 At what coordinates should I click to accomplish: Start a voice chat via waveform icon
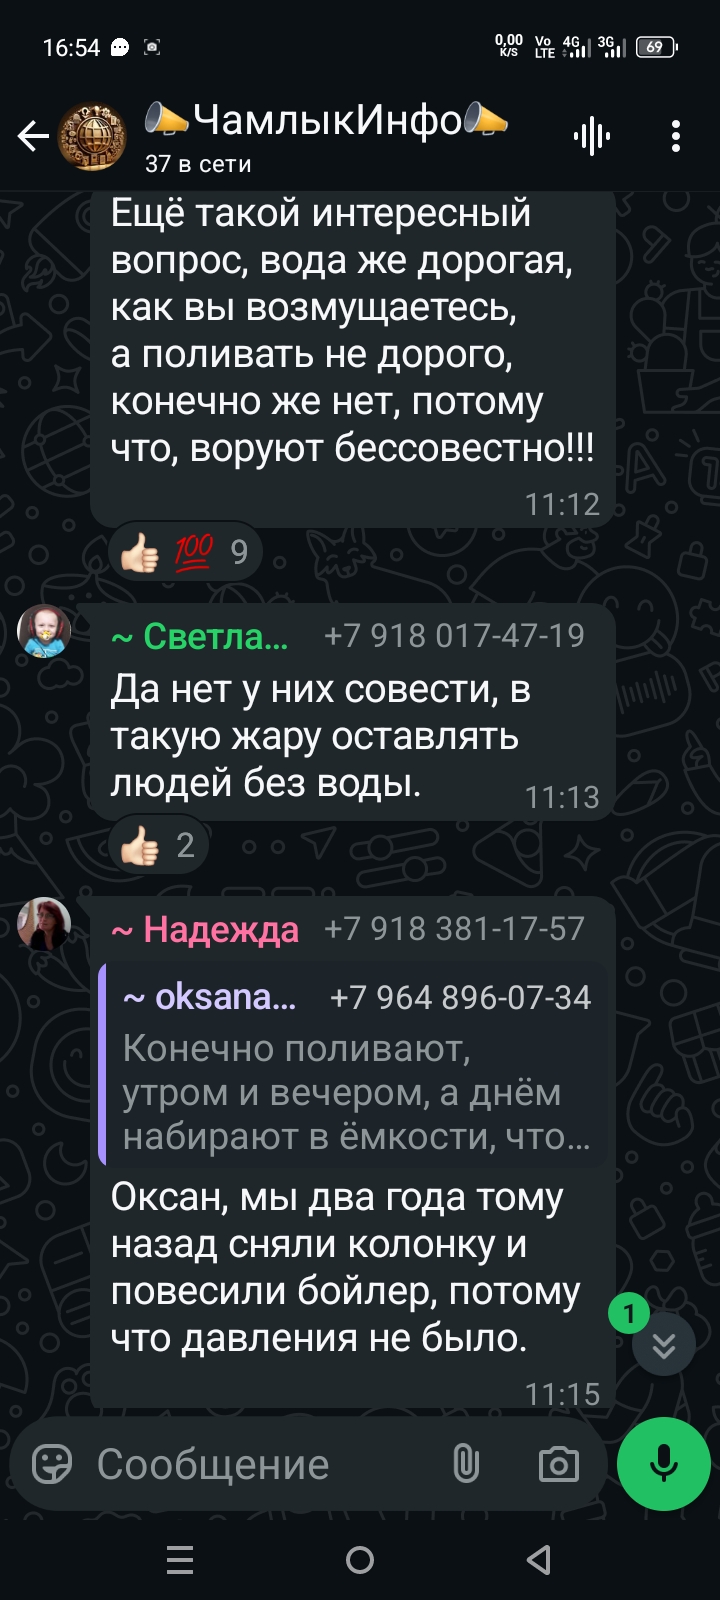592,136
